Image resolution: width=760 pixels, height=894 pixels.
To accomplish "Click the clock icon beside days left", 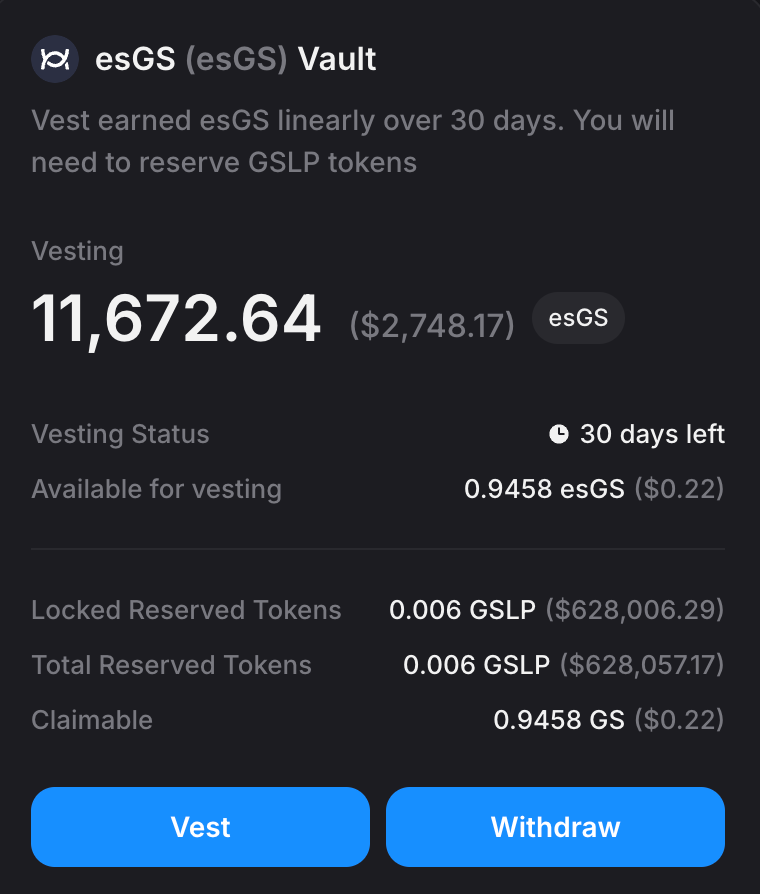I will pos(559,435).
